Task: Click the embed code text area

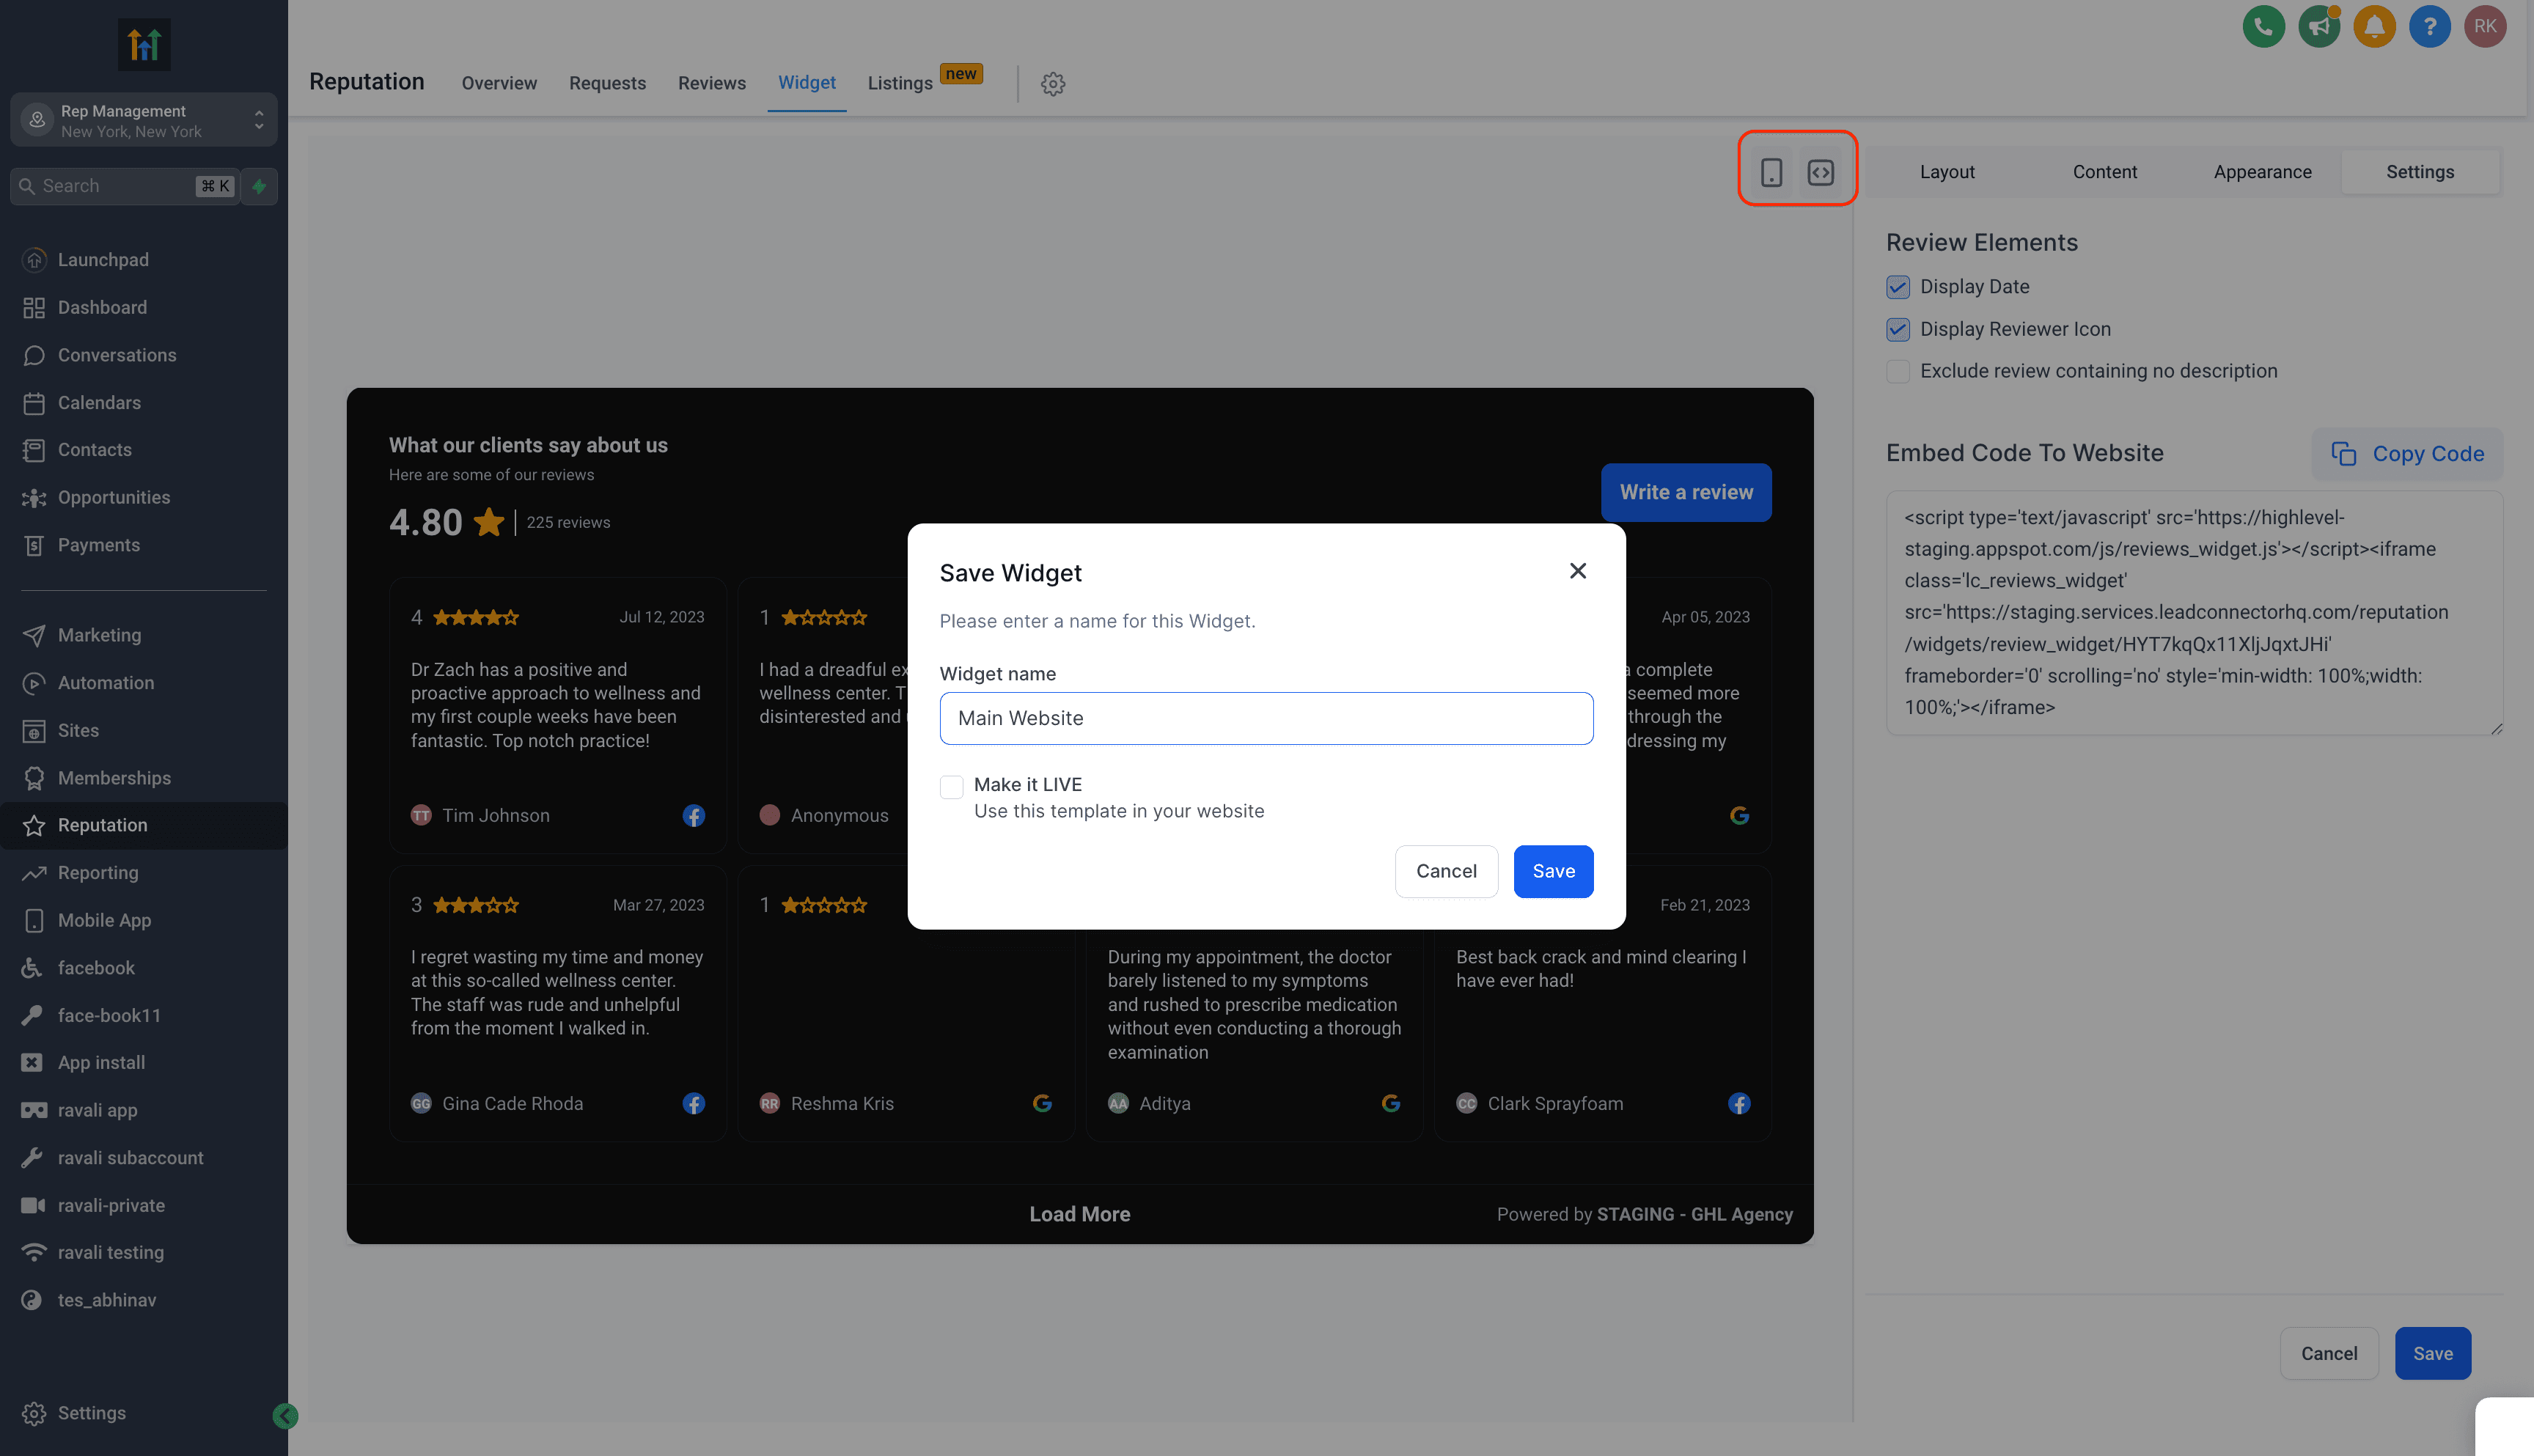Action: (2194, 612)
